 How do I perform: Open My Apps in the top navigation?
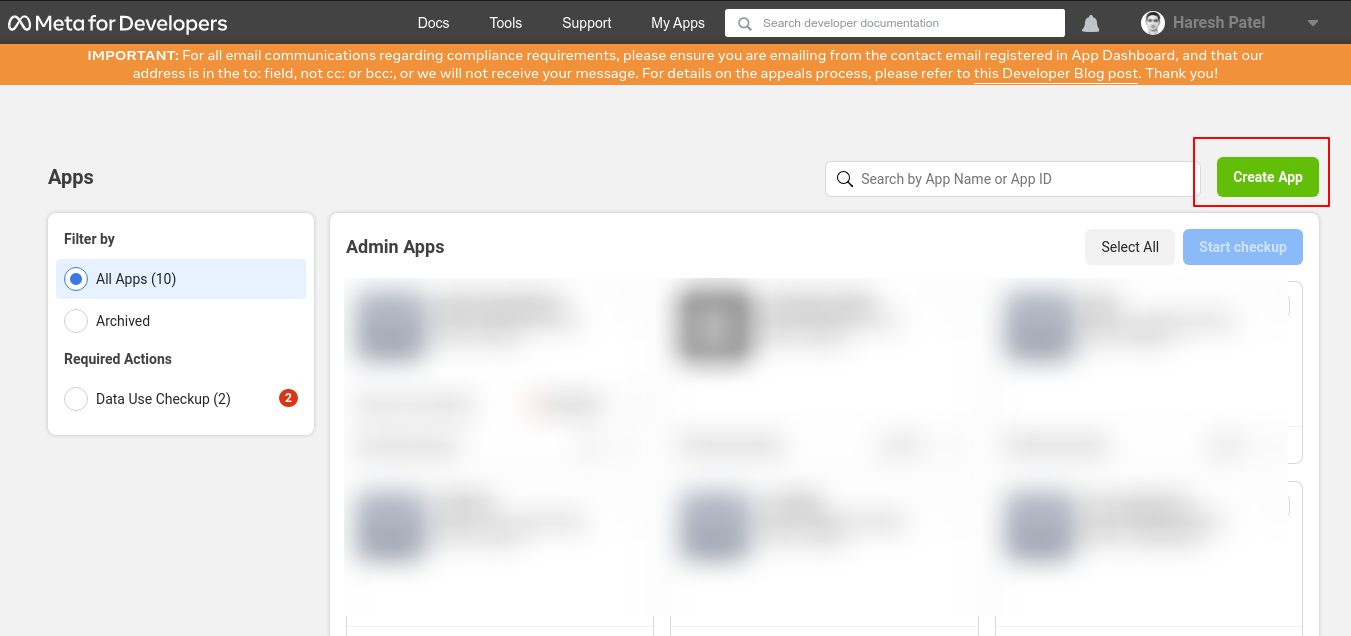click(x=677, y=23)
